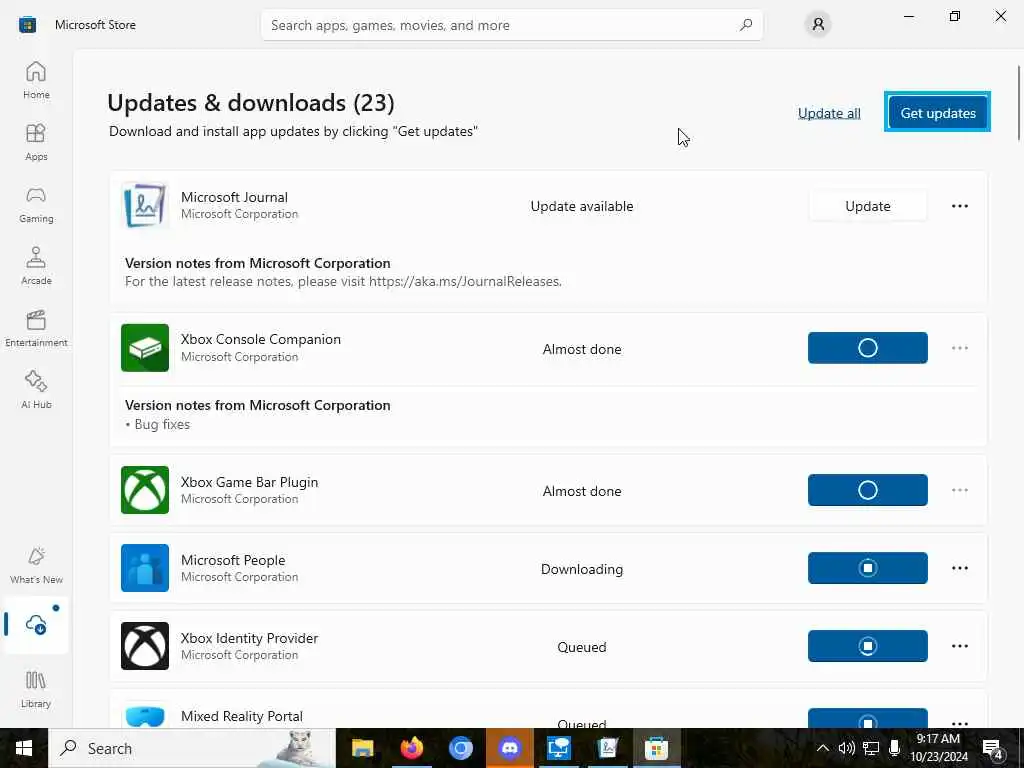Select the Downloads cloud icon in sidebar

coord(36,625)
